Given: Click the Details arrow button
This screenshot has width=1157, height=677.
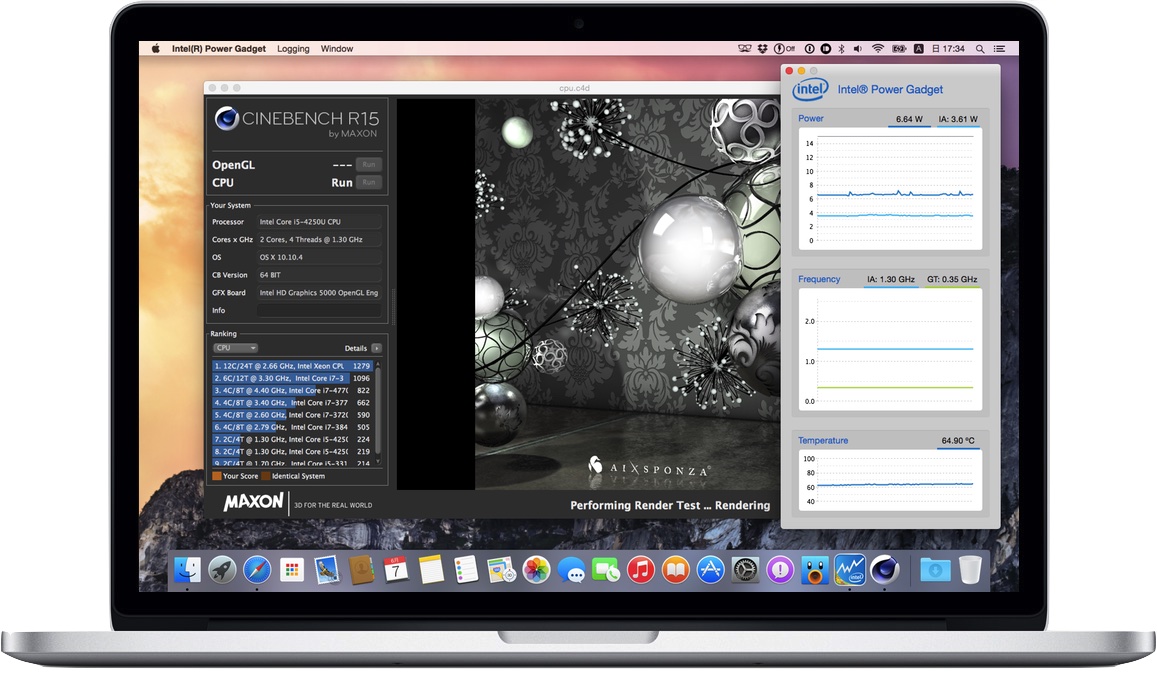Looking at the screenshot, I should 376,348.
